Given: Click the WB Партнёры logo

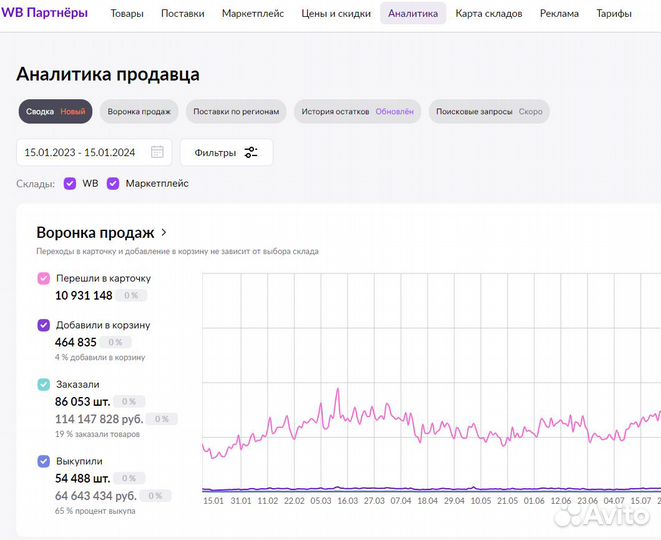Looking at the screenshot, I should (44, 13).
